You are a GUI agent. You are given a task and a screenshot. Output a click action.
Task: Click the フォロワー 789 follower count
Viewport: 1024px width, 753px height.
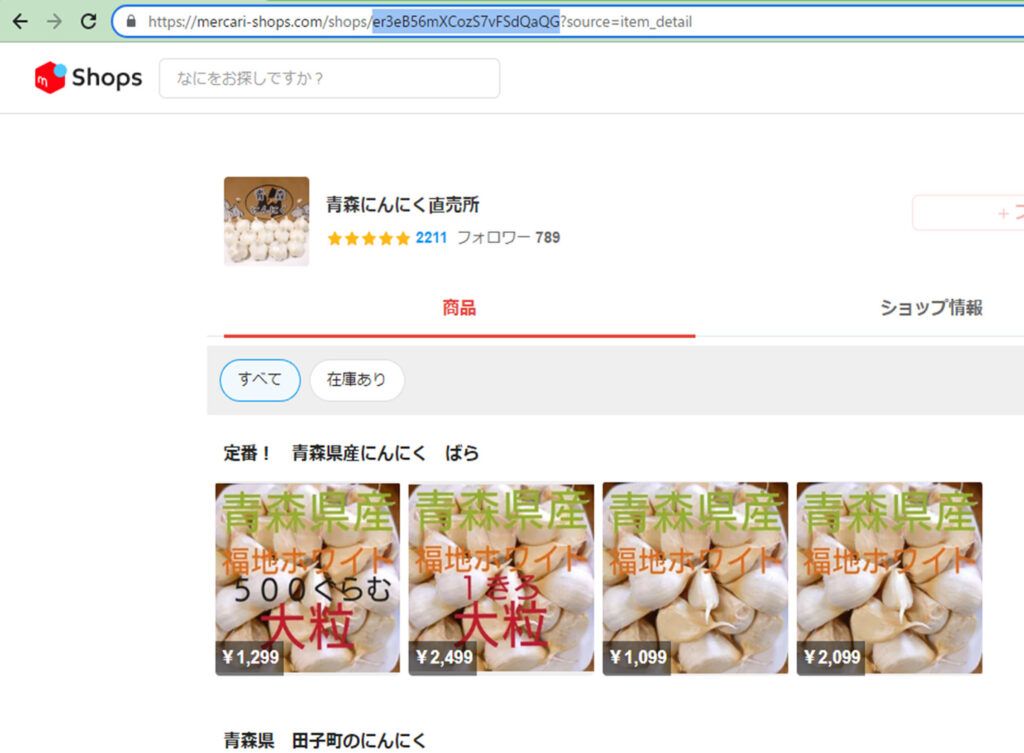coord(508,238)
